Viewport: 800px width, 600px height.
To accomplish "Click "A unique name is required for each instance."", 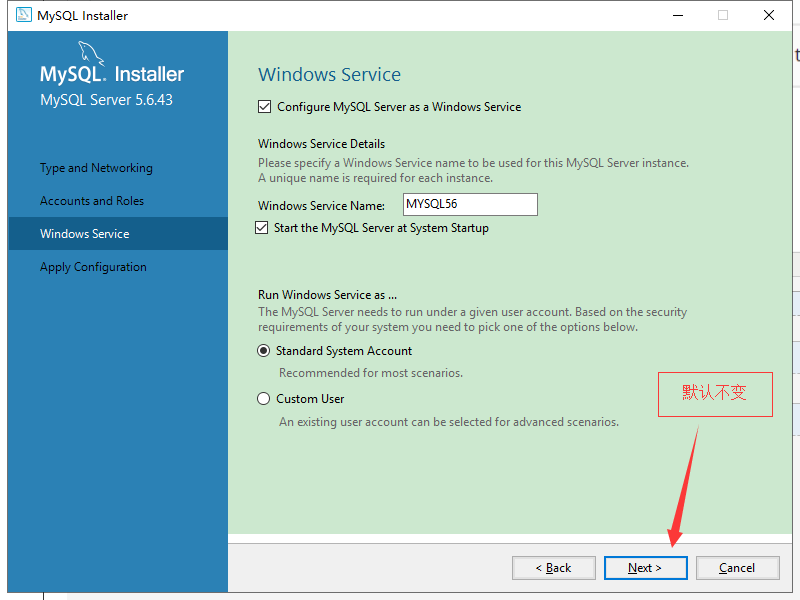I will [376, 178].
